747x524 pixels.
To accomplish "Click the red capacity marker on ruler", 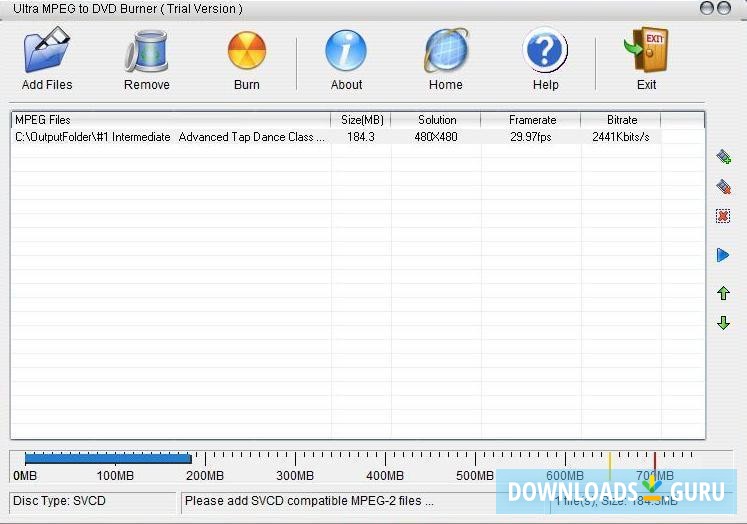I will [x=655, y=464].
